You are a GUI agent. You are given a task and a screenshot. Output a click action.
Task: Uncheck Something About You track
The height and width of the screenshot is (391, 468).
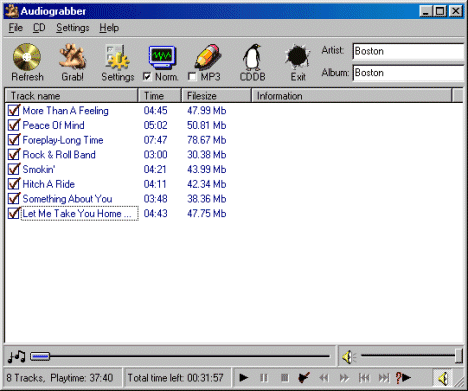click(x=14, y=198)
